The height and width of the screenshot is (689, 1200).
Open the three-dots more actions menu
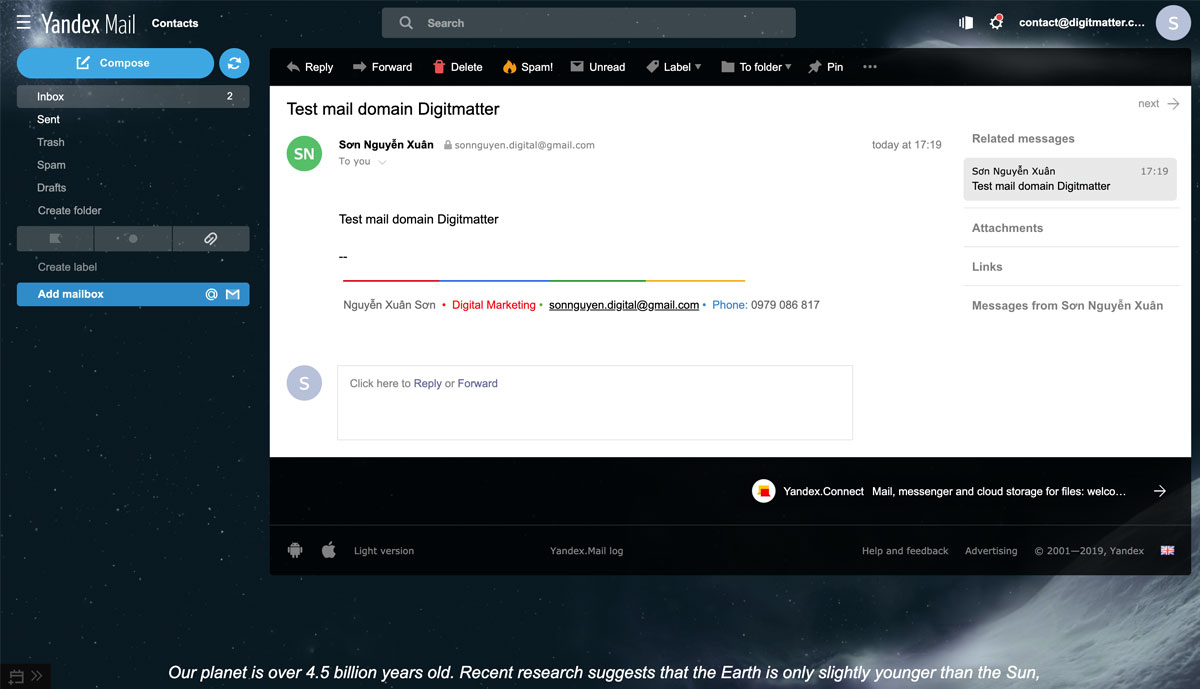870,67
